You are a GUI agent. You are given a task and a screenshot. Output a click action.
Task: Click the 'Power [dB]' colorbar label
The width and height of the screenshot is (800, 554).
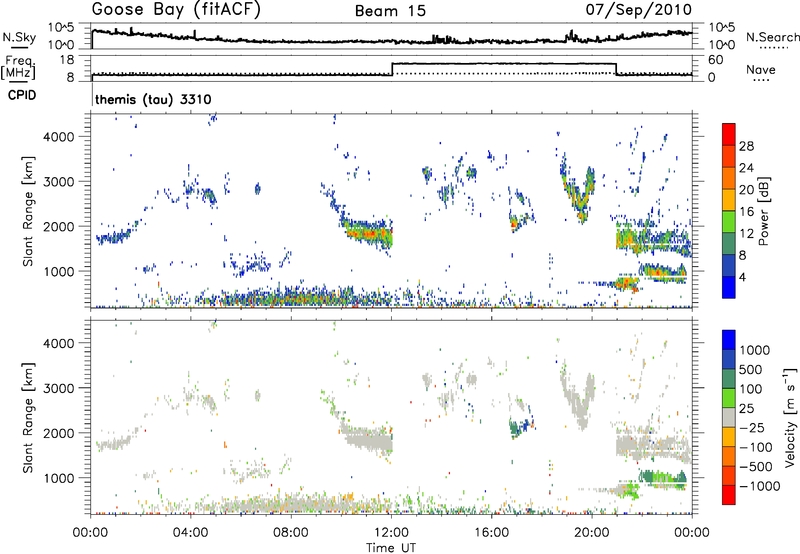[x=763, y=211]
